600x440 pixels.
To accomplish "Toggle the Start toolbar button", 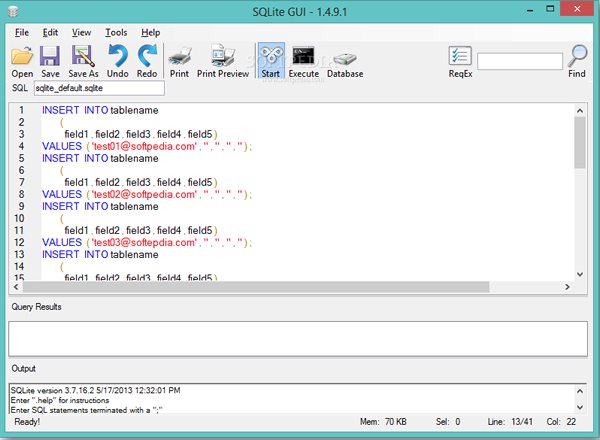I will click(x=271, y=60).
